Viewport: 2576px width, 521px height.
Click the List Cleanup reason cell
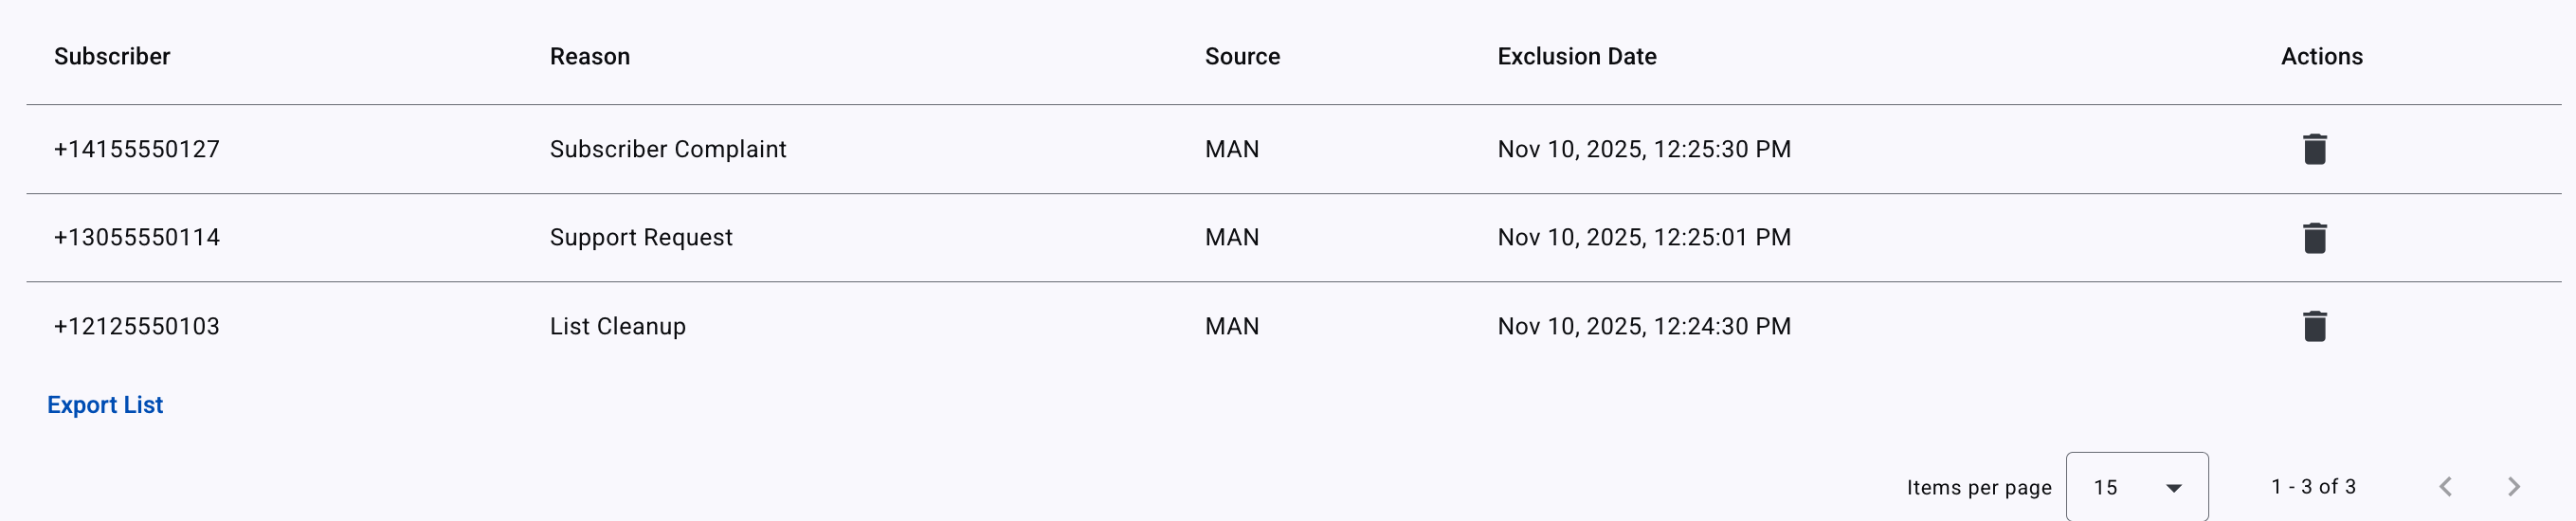tap(618, 326)
